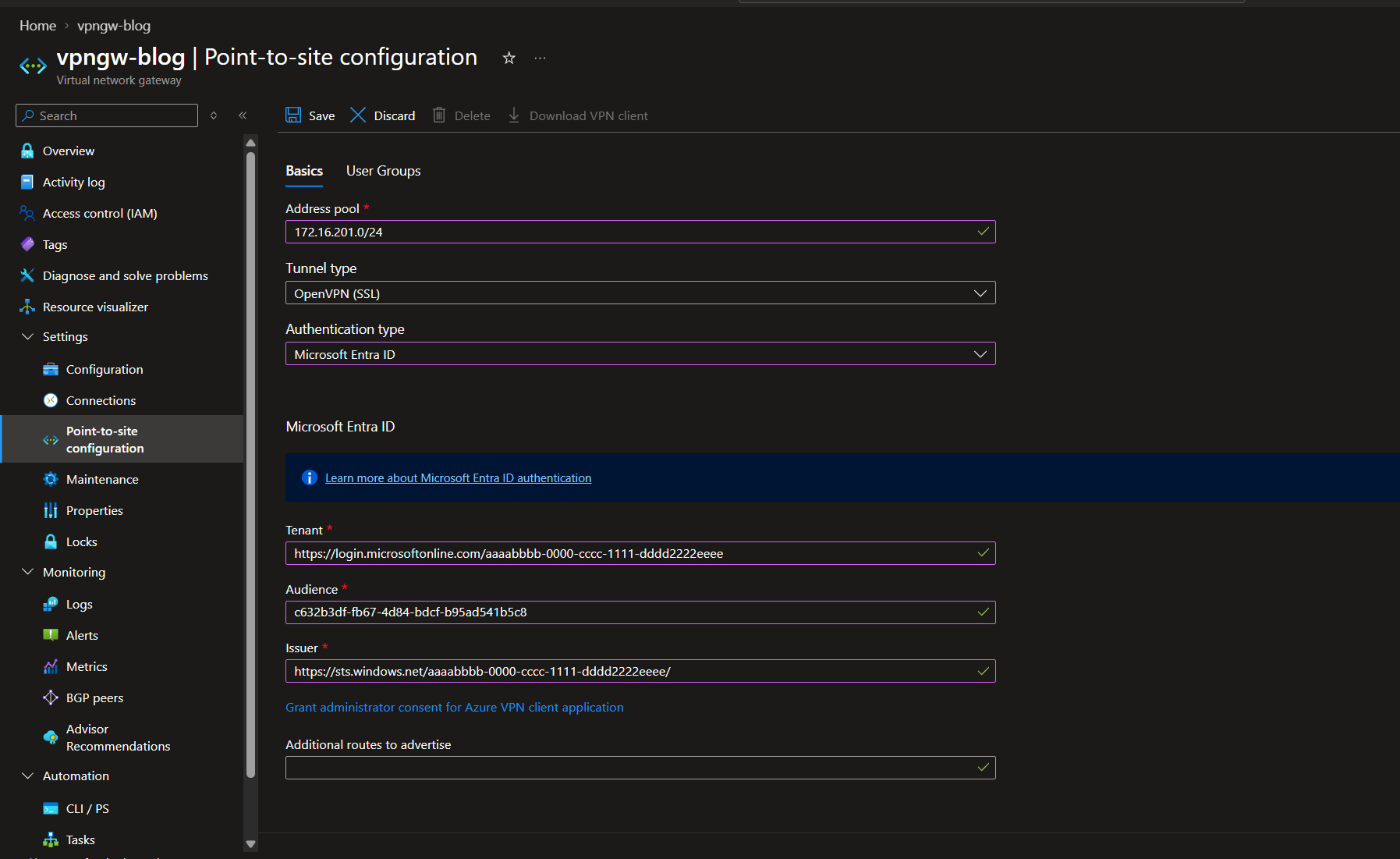1400x859 pixels.
Task: Click the Save disk icon
Action: point(293,115)
